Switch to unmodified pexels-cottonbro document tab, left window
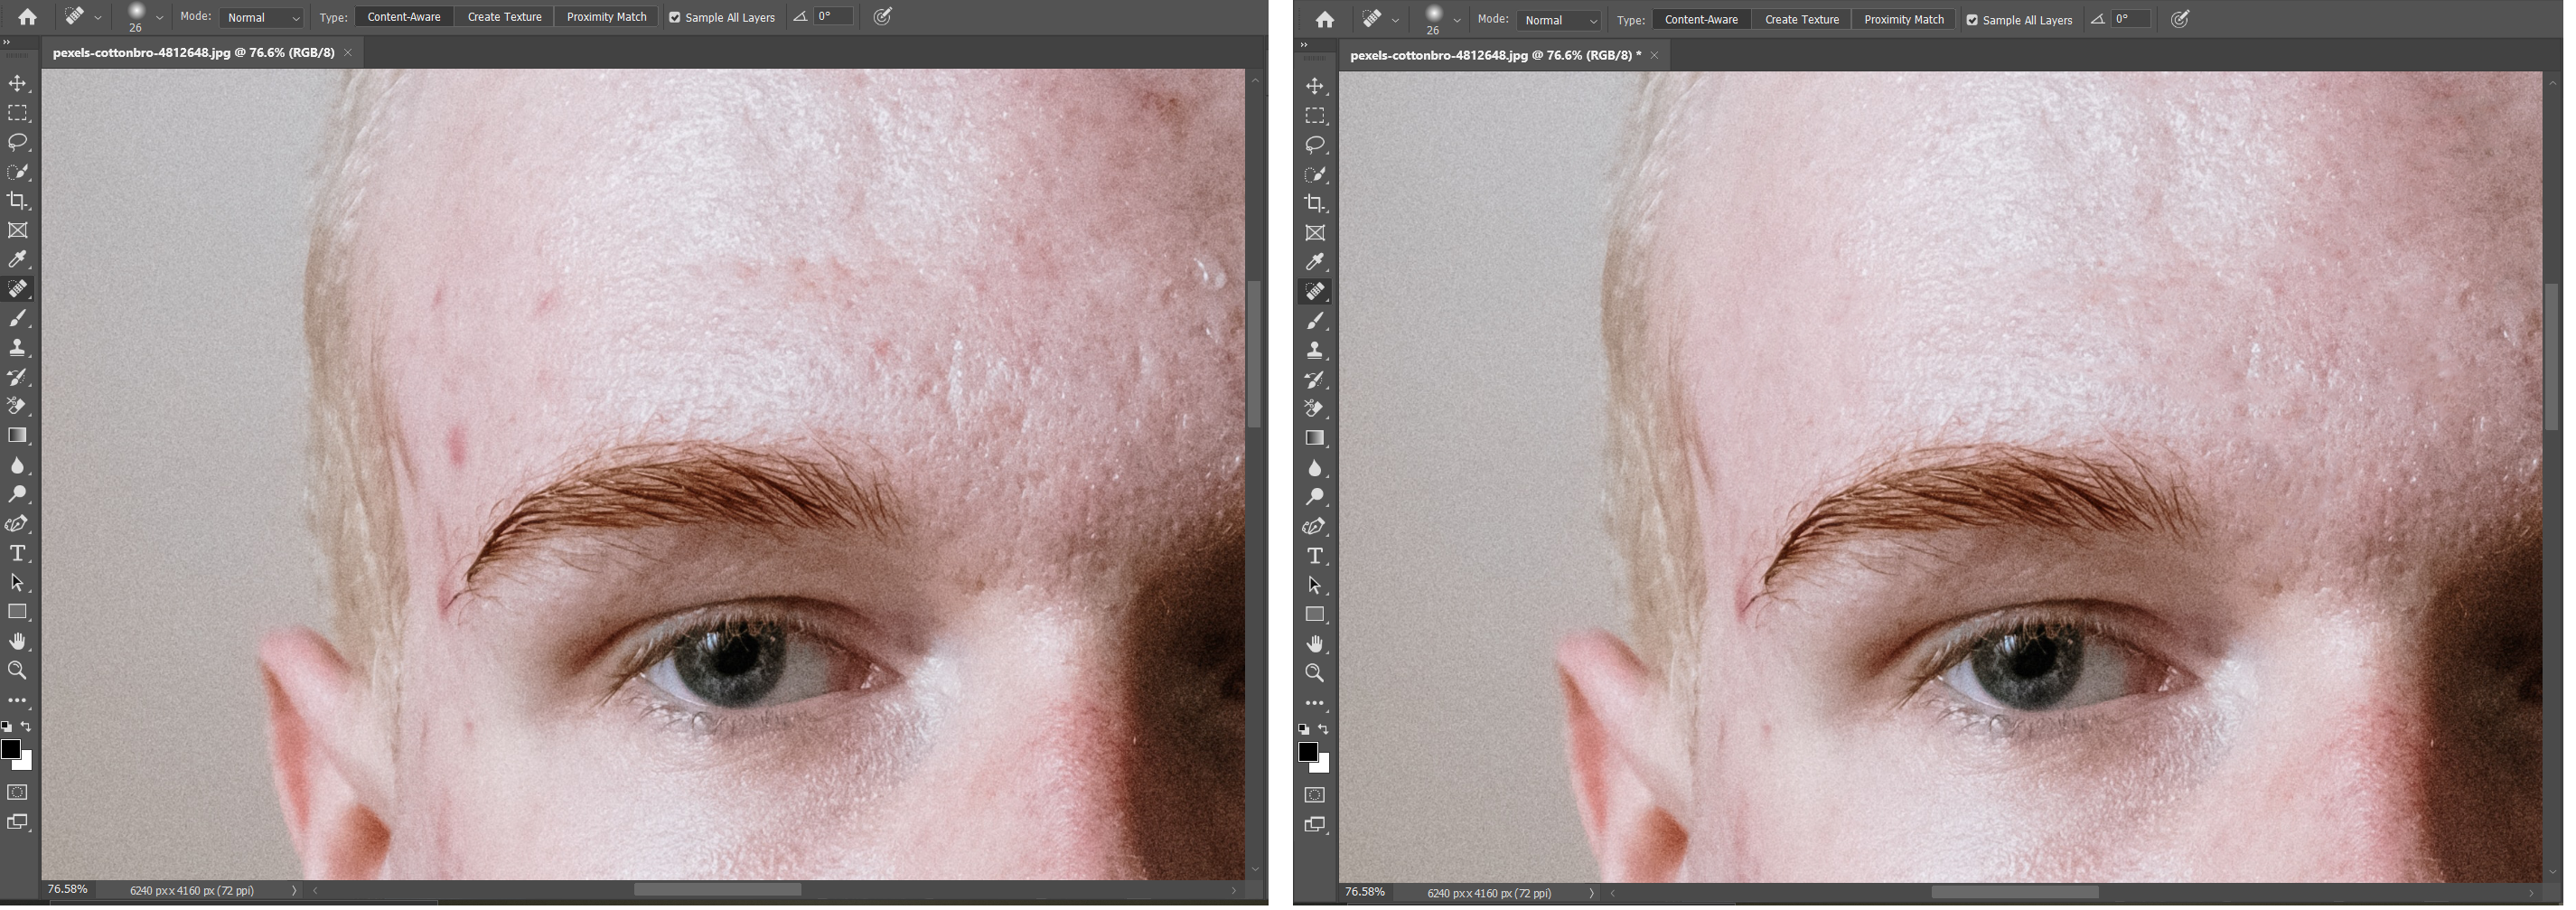 click(x=193, y=52)
